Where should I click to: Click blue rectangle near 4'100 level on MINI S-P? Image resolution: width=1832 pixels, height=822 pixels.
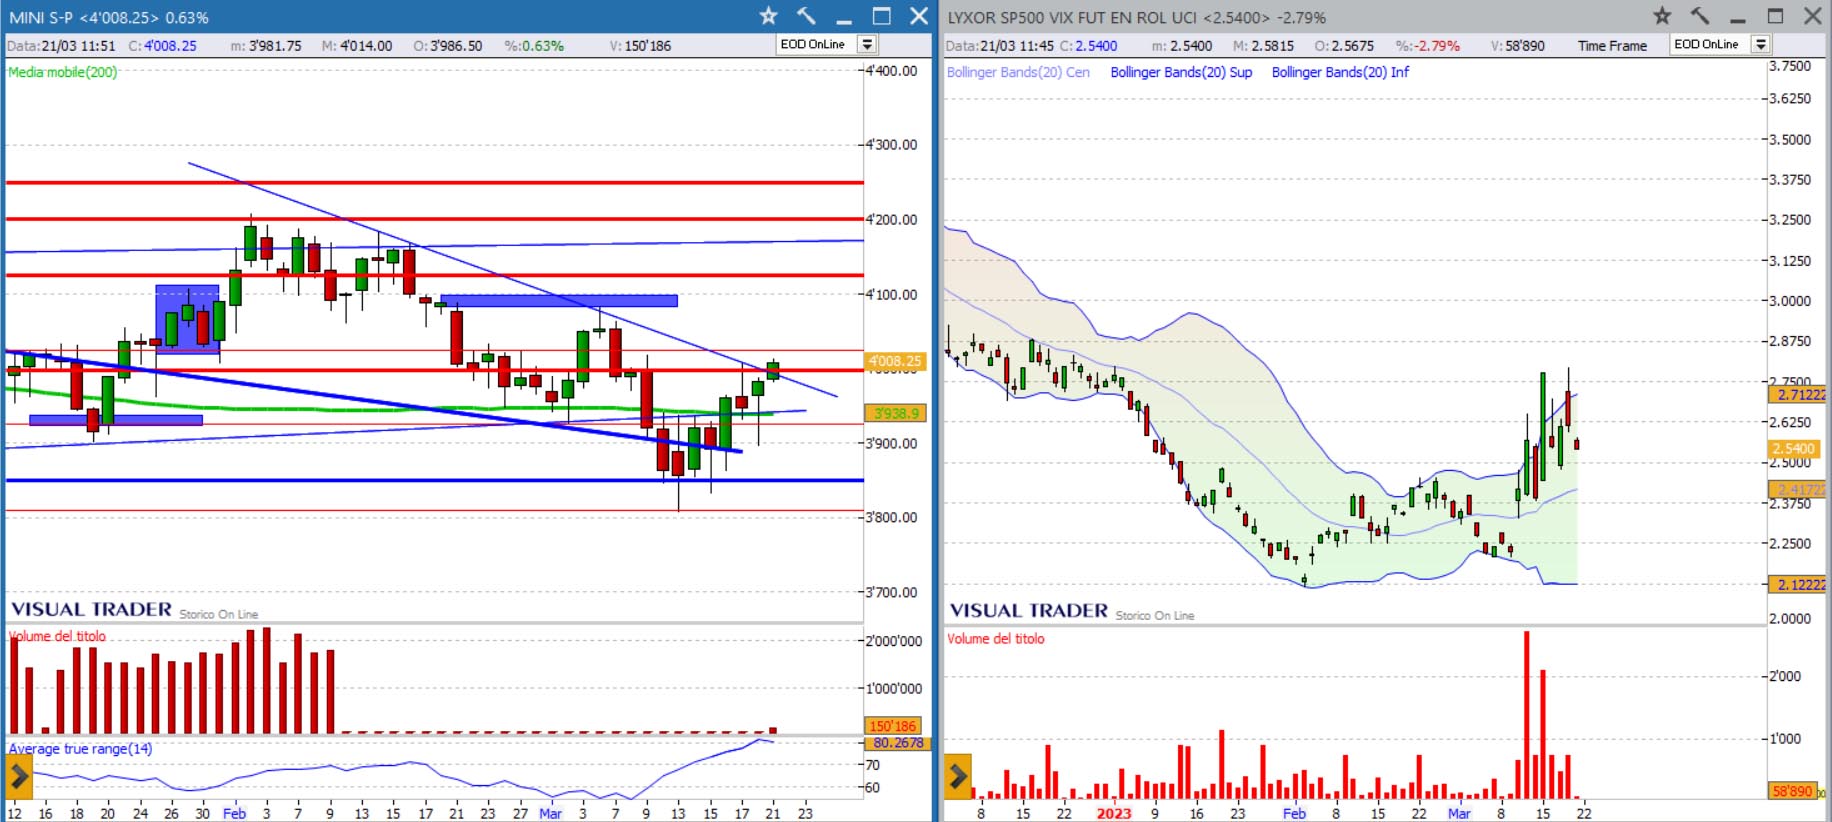[559, 300]
